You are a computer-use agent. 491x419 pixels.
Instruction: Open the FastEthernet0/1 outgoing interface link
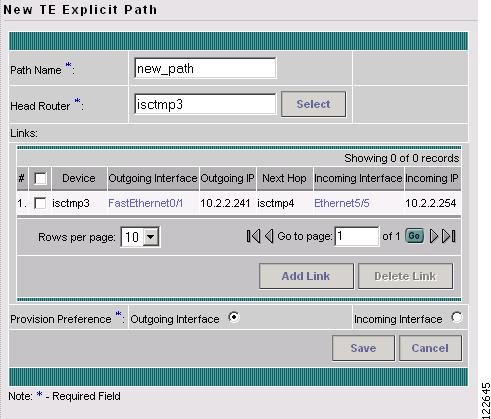click(x=146, y=203)
